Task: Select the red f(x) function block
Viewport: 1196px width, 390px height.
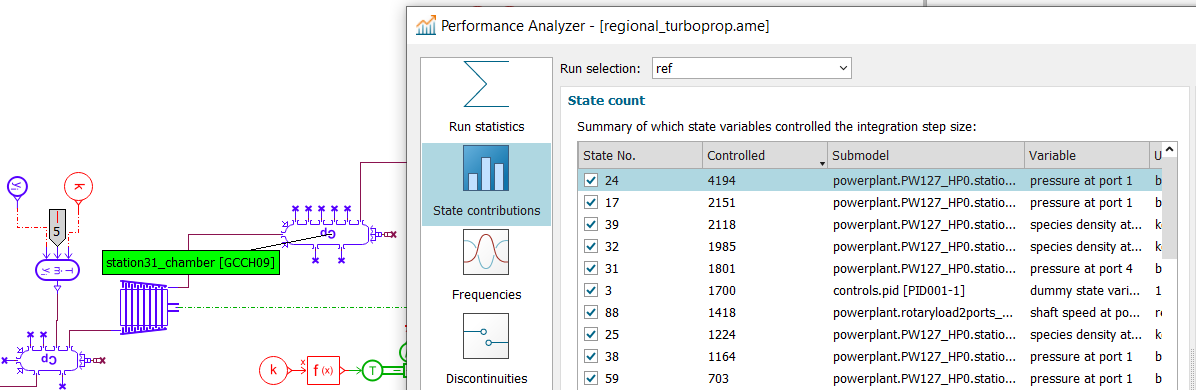Action: pyautogui.click(x=323, y=370)
